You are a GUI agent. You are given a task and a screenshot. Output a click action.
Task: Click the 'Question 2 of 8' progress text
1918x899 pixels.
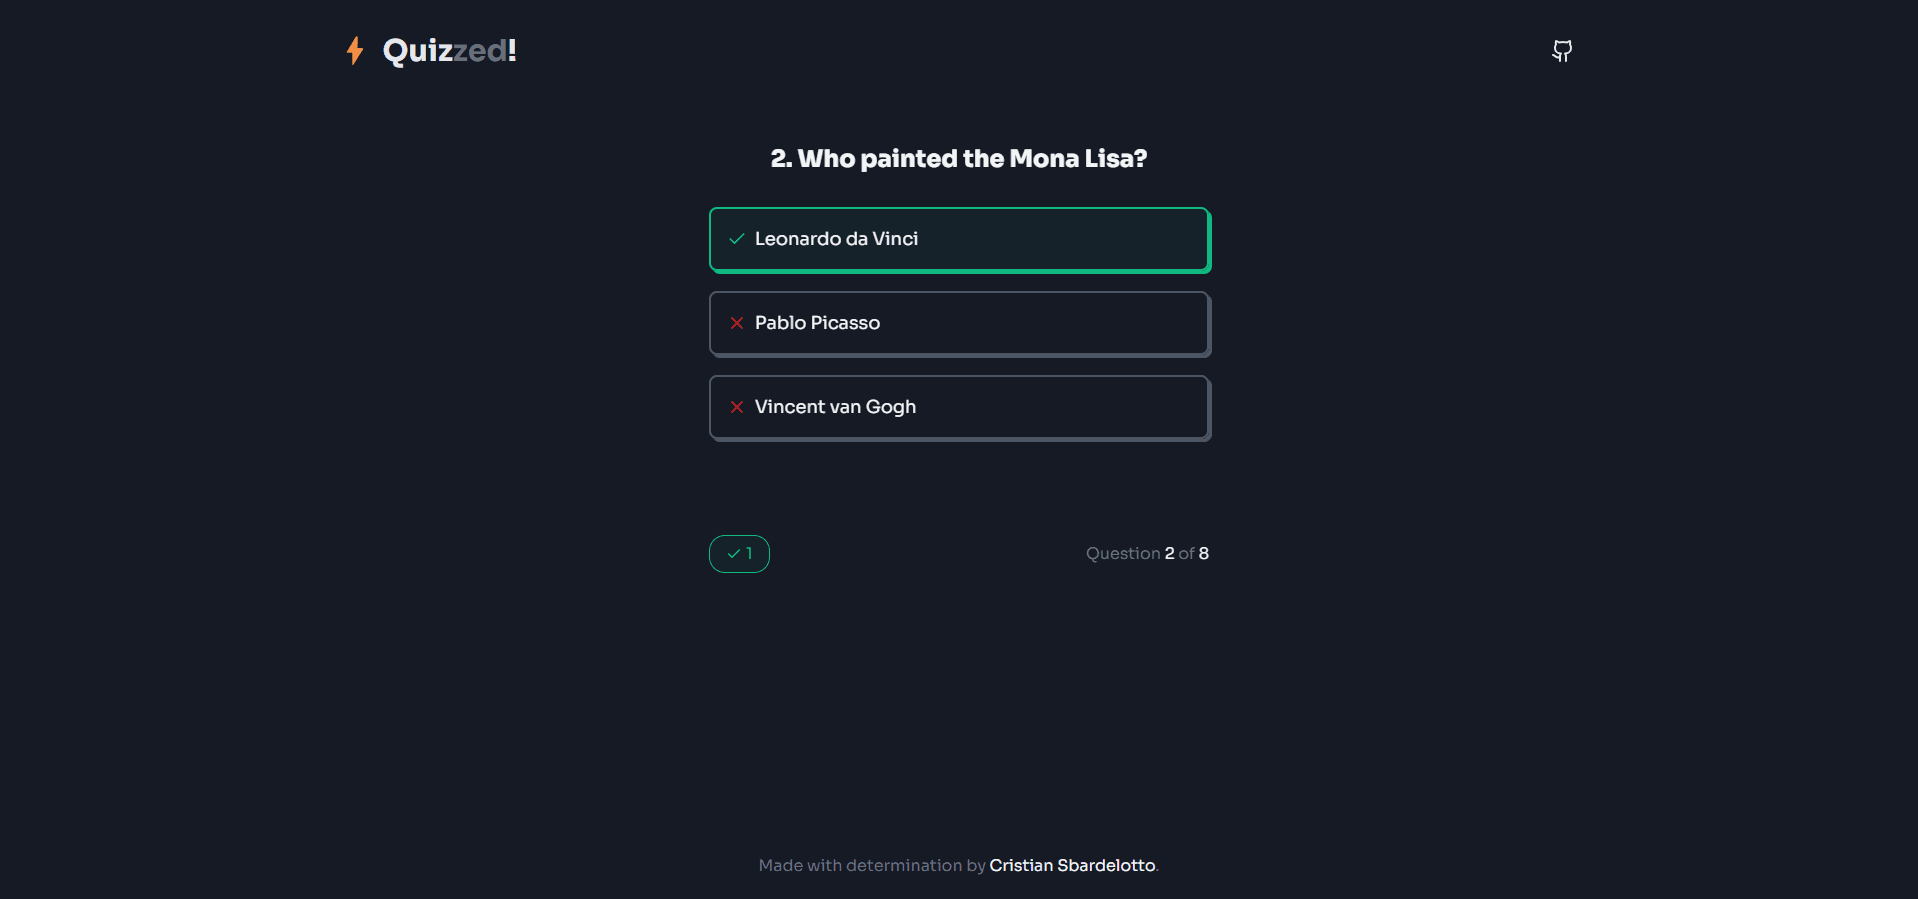1147,554
